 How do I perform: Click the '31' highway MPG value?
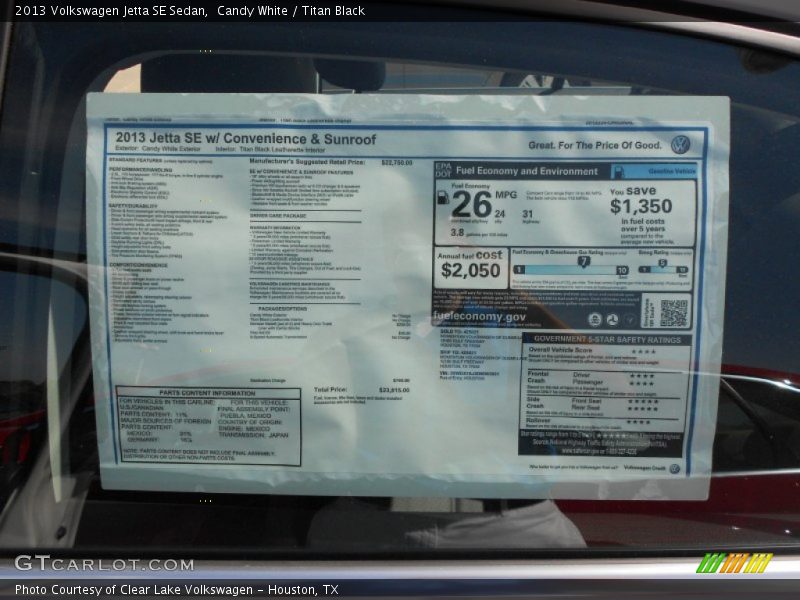(x=528, y=214)
